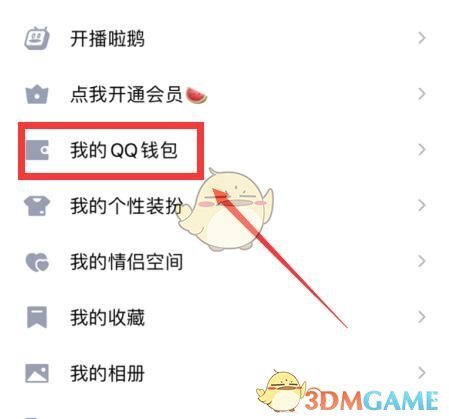Expand the chevron on 我的QQ钱包 row
Viewport: 449px width, 419px height.
point(422,150)
